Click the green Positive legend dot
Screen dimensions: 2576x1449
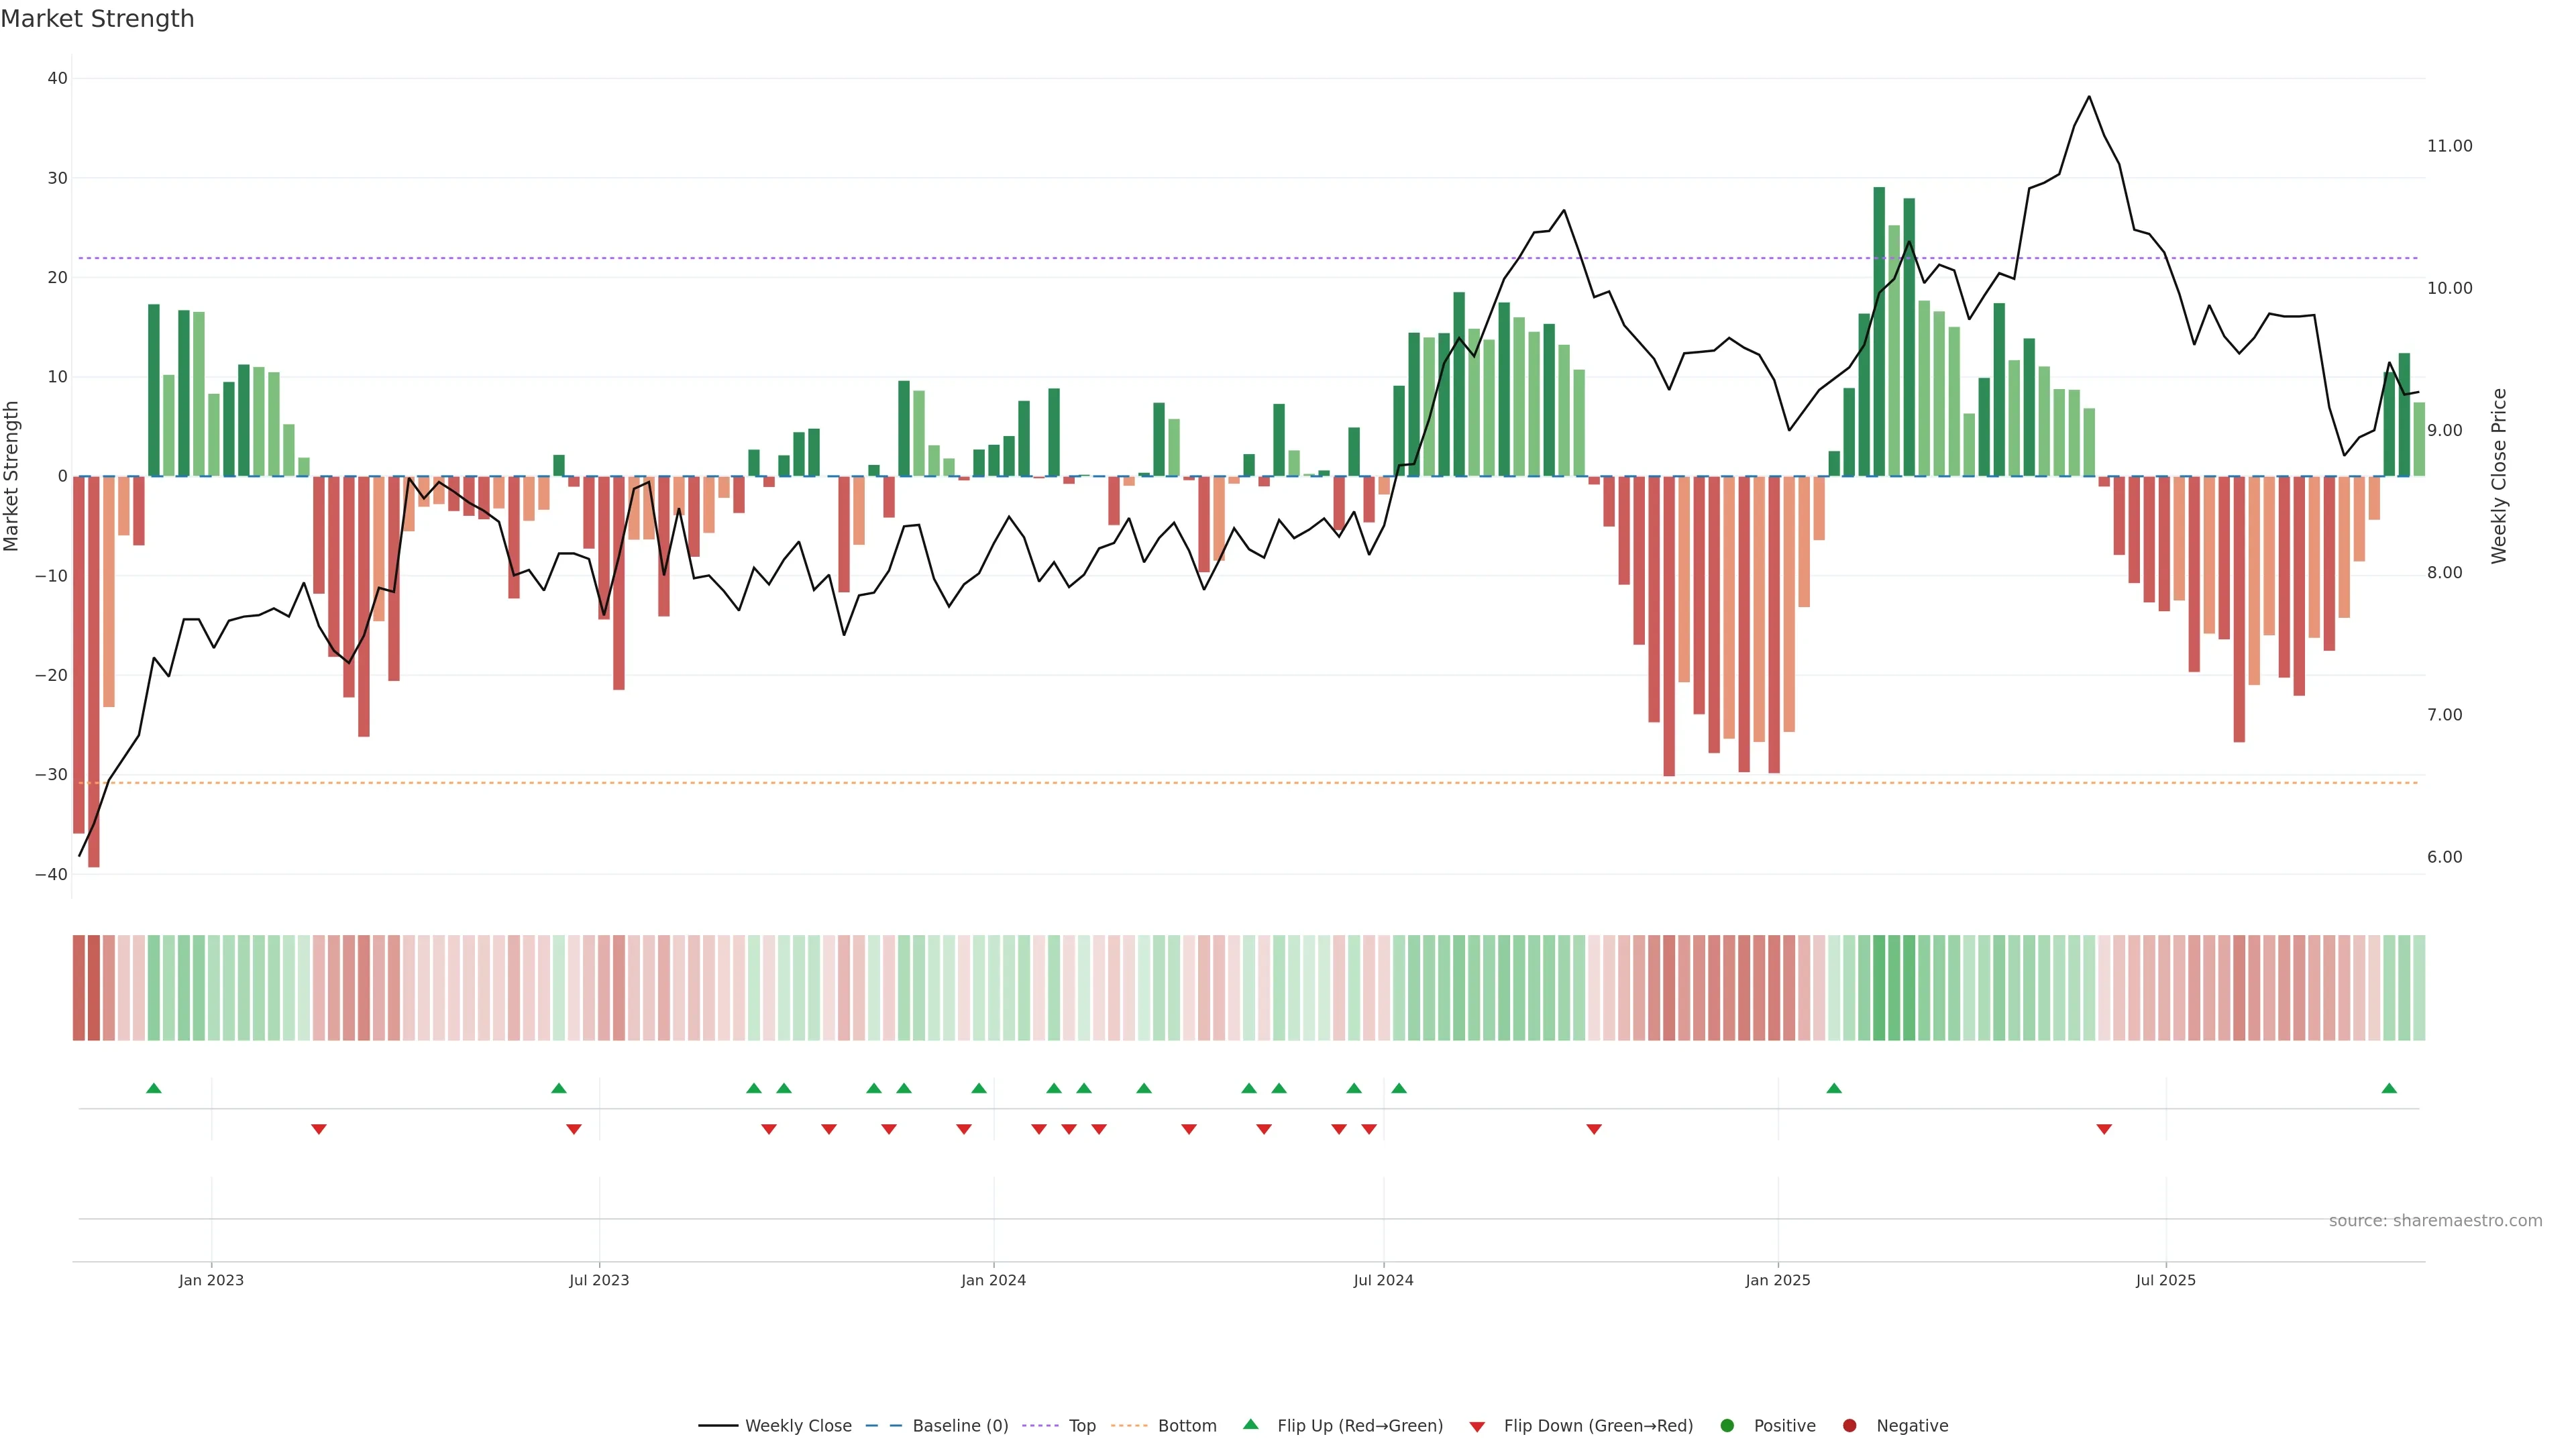[1727, 1426]
